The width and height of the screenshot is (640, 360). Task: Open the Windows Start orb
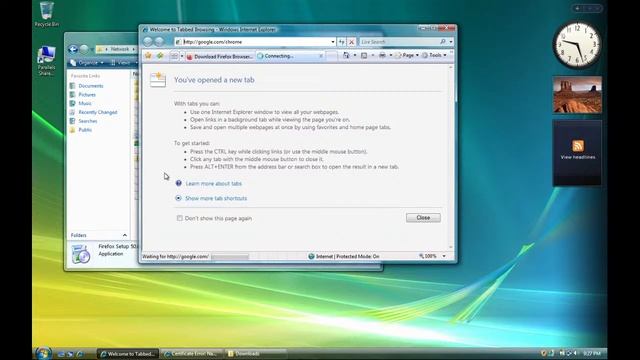[43, 353]
